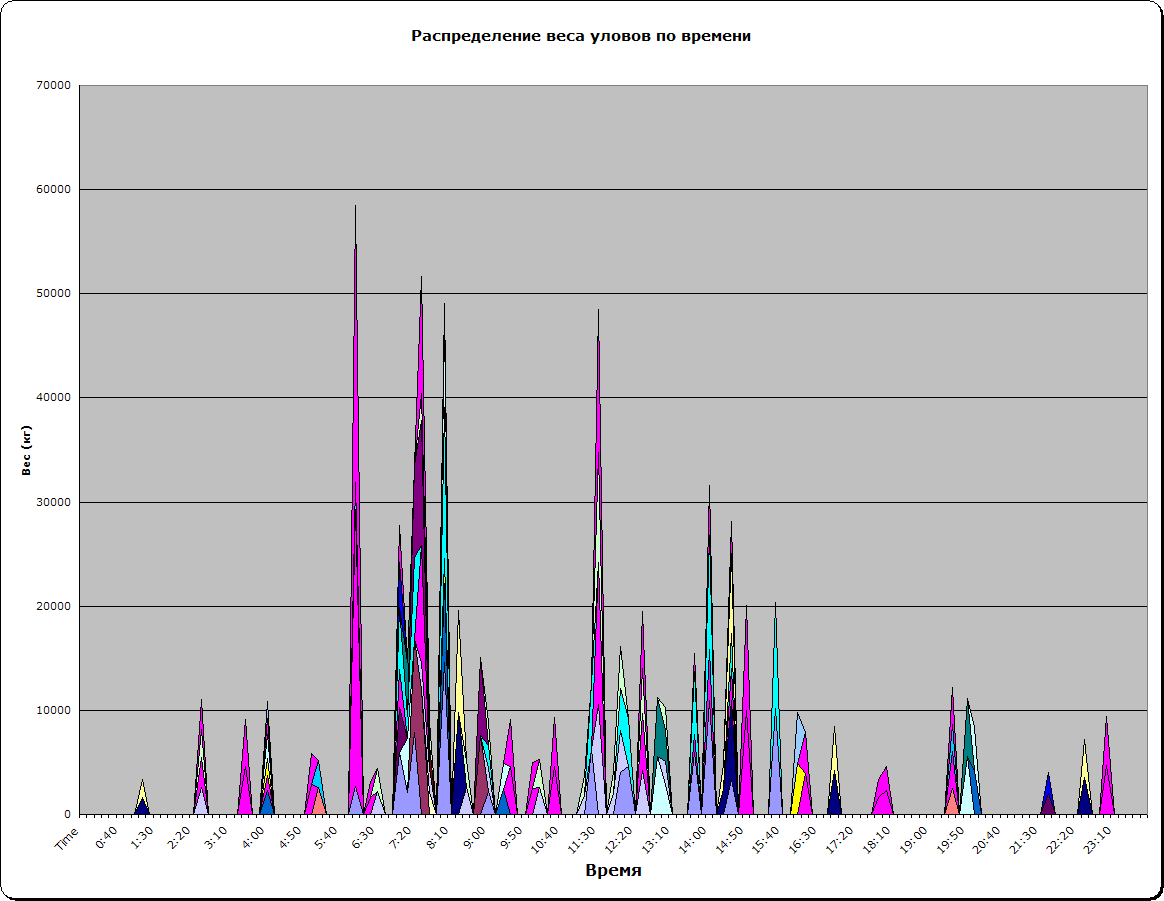1164x901 pixels.
Task: Click the 60000 value on the Y axis
Action: tap(52, 190)
